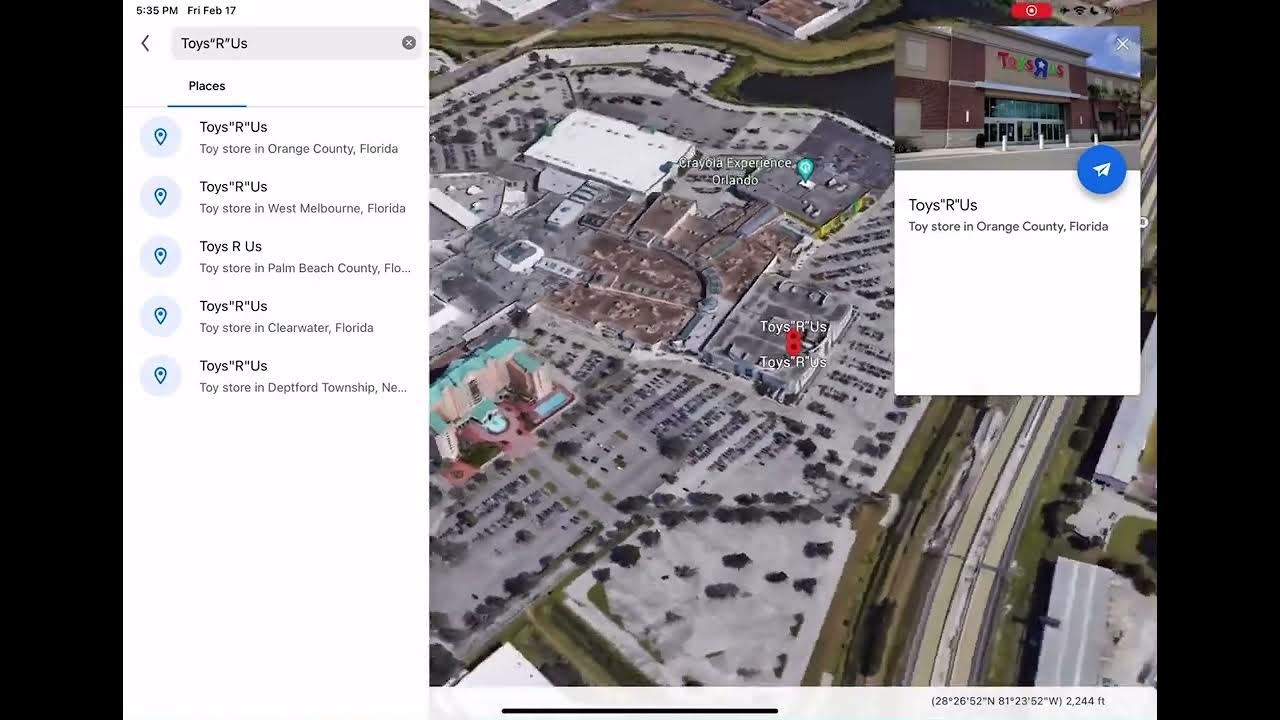
Task: Click the lower Toys"R"Us map label
Action: click(793, 362)
